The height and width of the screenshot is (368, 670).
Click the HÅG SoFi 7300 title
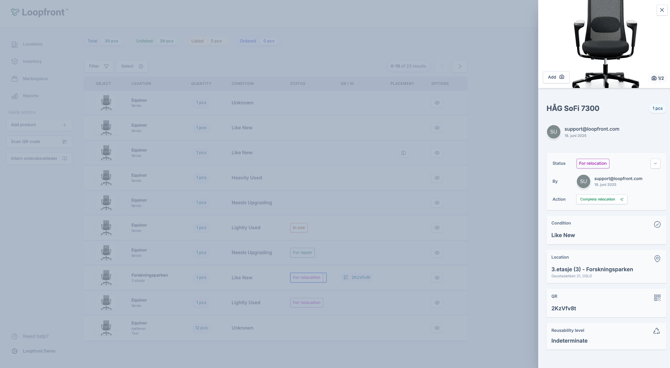coord(573,108)
